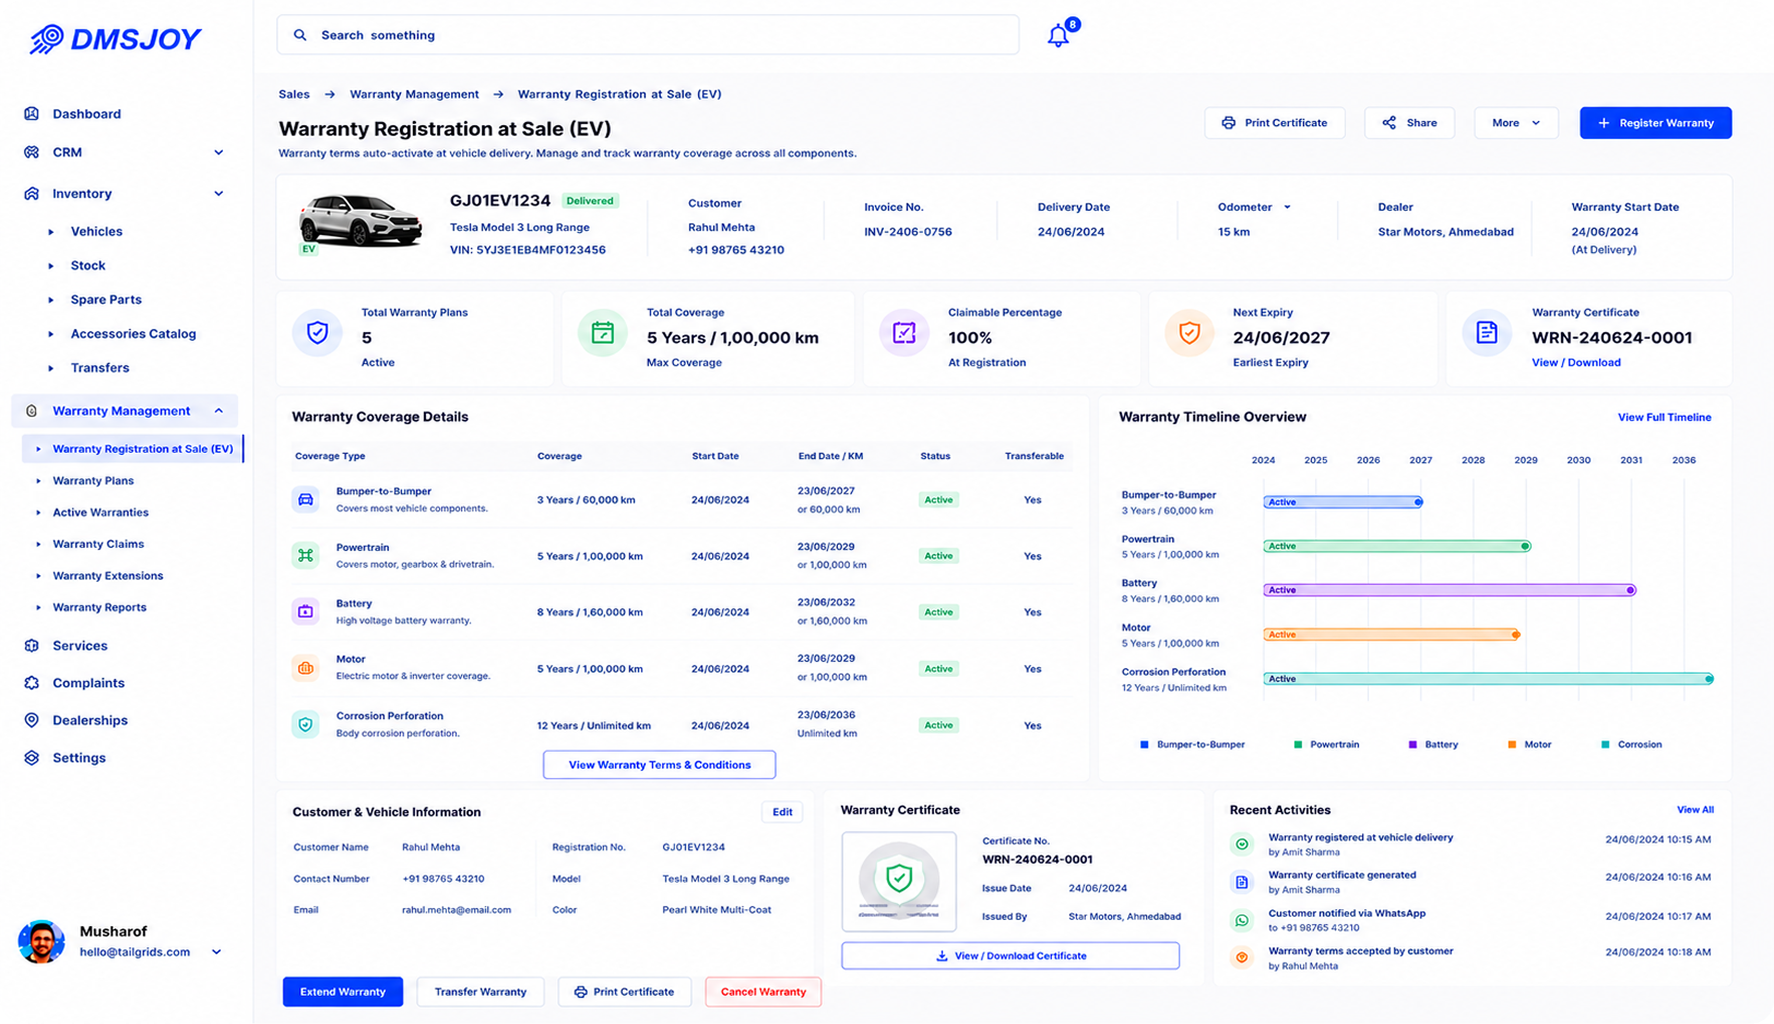Click View Warranty Terms & Conditions
The height and width of the screenshot is (1024, 1774).
659,765
